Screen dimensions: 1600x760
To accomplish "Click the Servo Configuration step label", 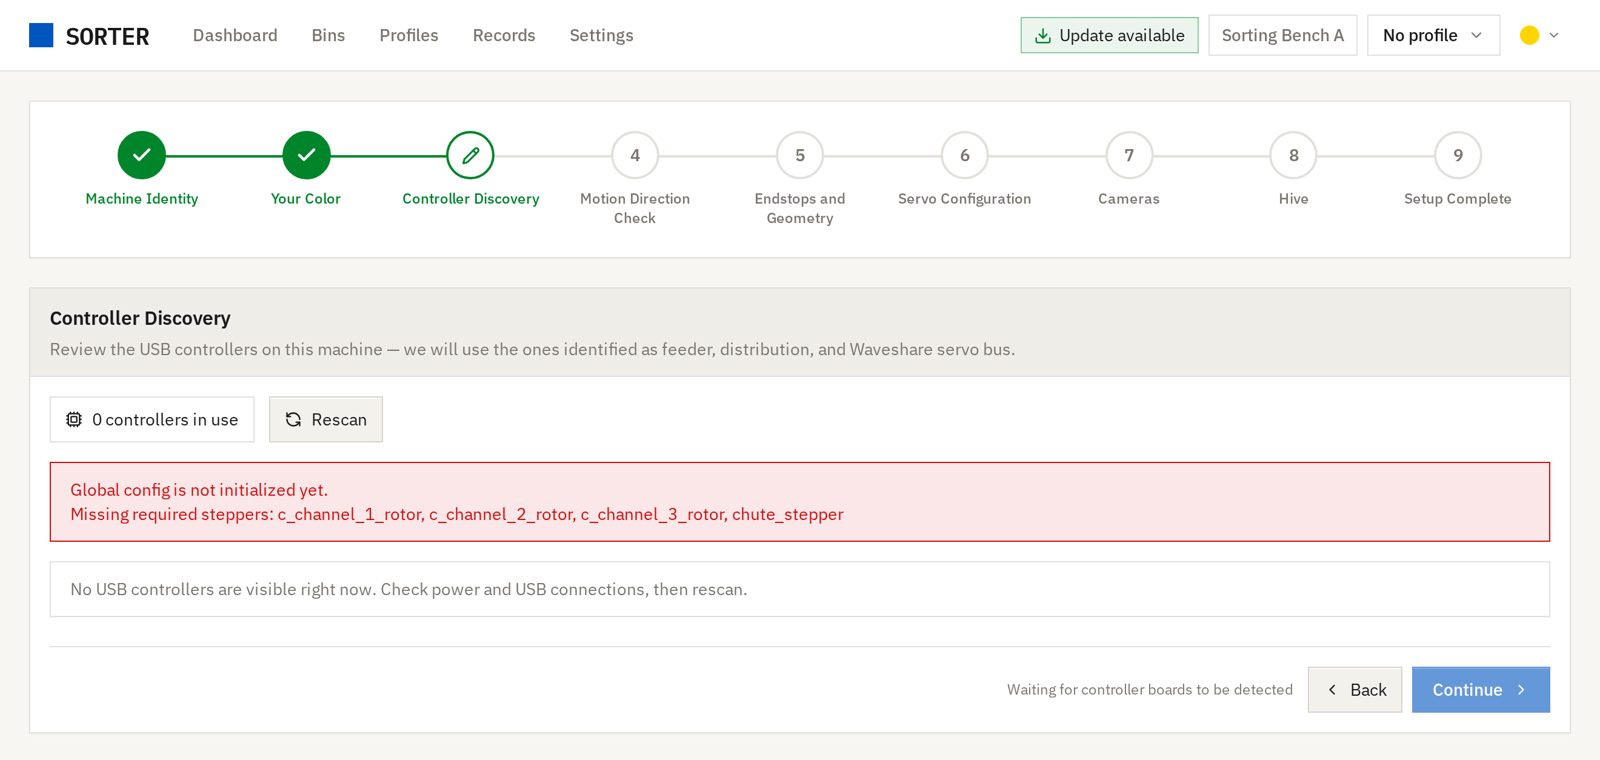I will click(x=965, y=199).
